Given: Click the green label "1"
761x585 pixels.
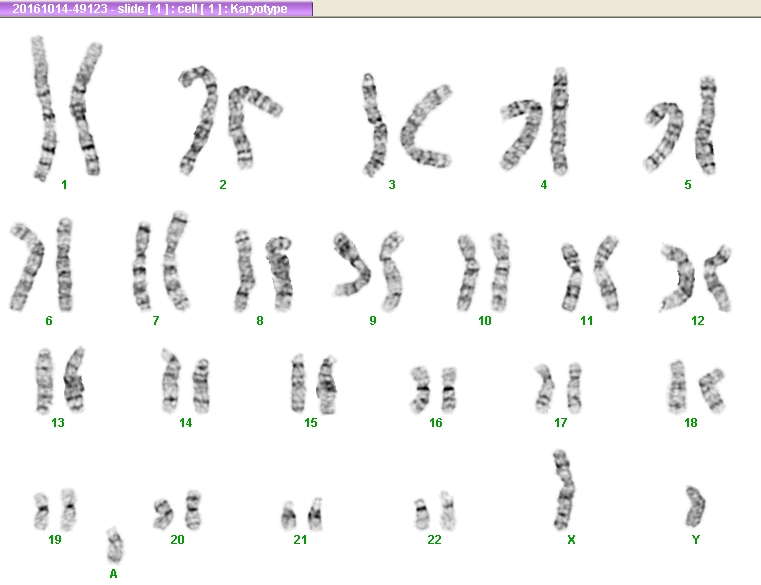Looking at the screenshot, I should pos(64,184).
